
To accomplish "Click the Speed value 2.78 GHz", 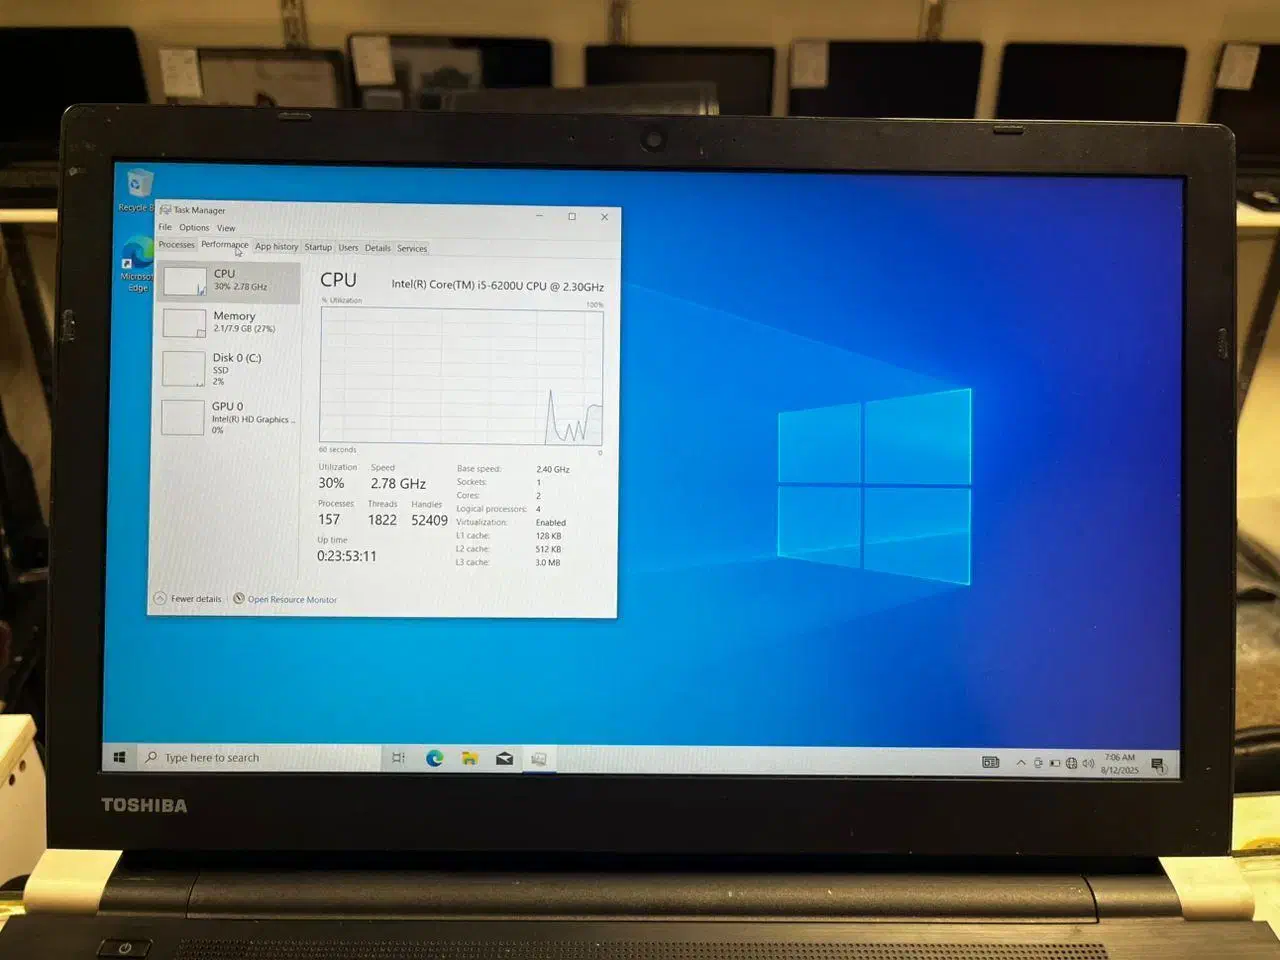I will (x=398, y=484).
